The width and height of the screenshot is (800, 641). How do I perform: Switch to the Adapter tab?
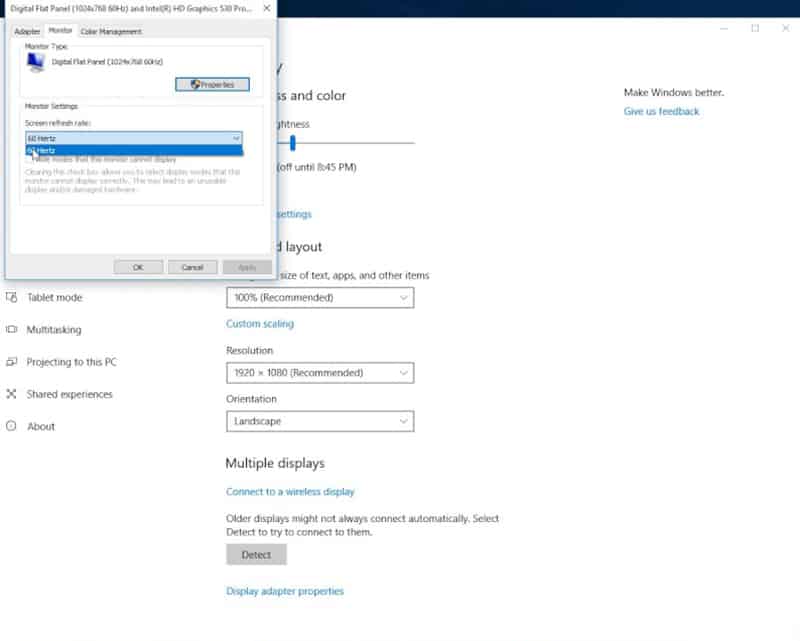(27, 32)
